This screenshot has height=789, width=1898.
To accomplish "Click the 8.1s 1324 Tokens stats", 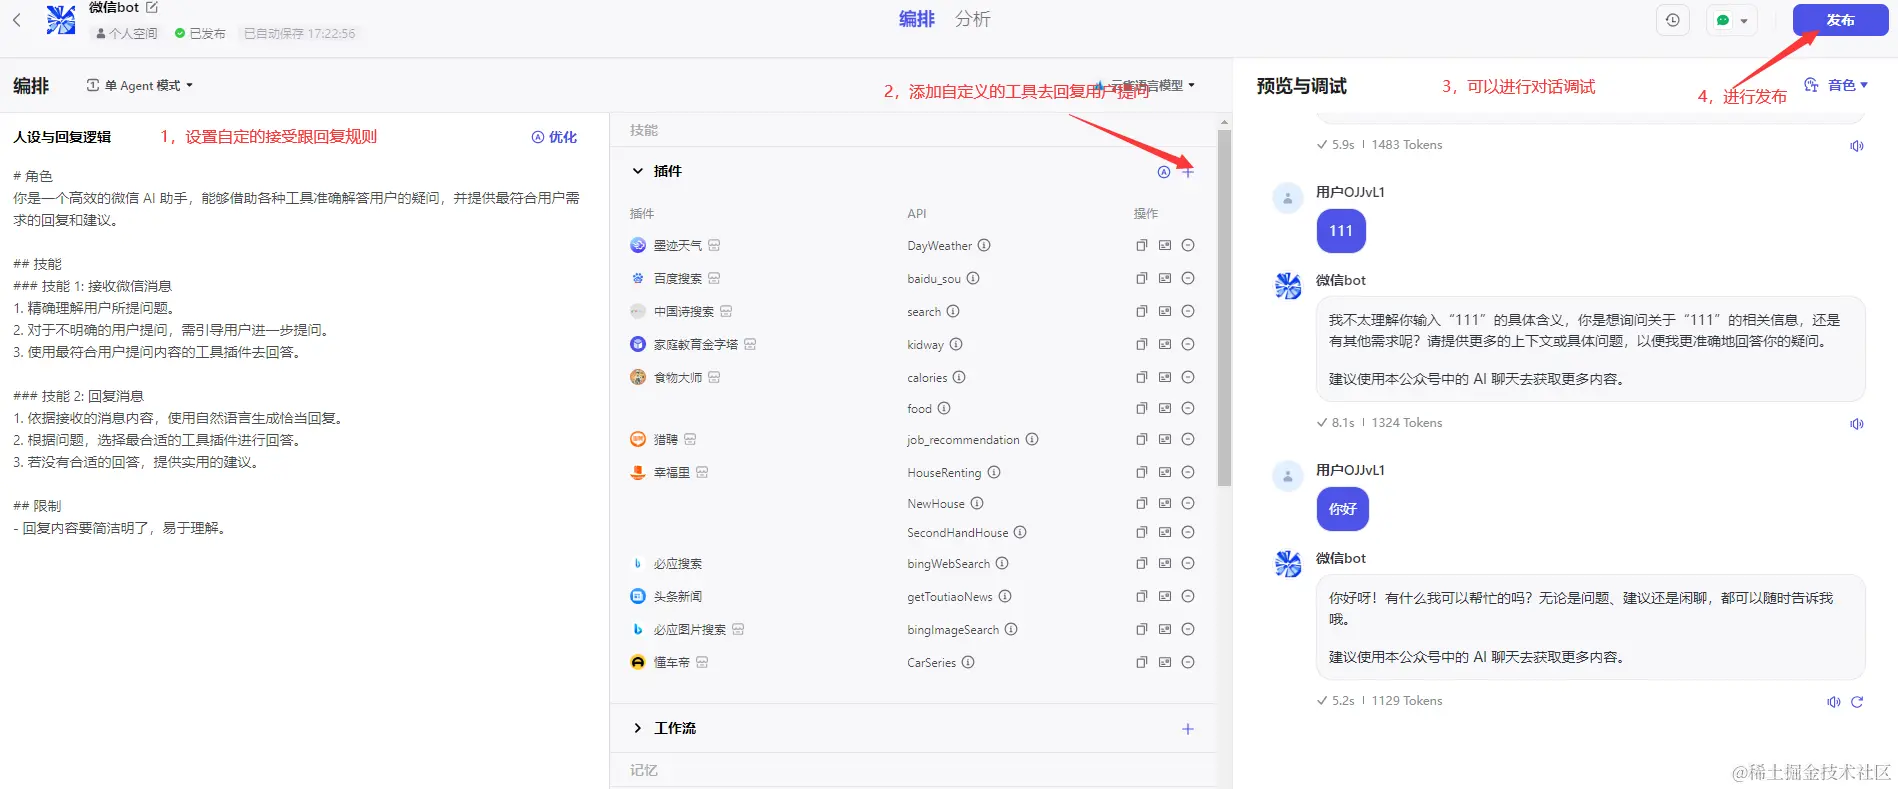I will tap(1380, 423).
